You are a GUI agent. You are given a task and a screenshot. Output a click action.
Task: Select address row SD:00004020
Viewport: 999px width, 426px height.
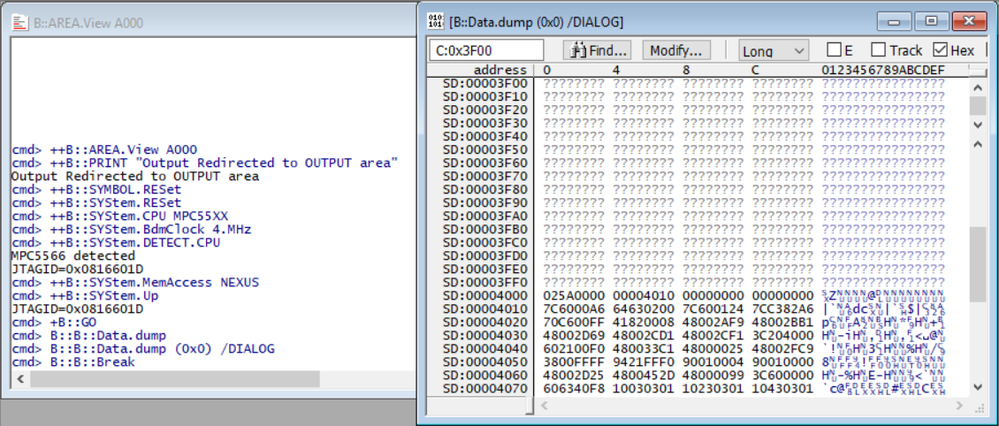485,322
